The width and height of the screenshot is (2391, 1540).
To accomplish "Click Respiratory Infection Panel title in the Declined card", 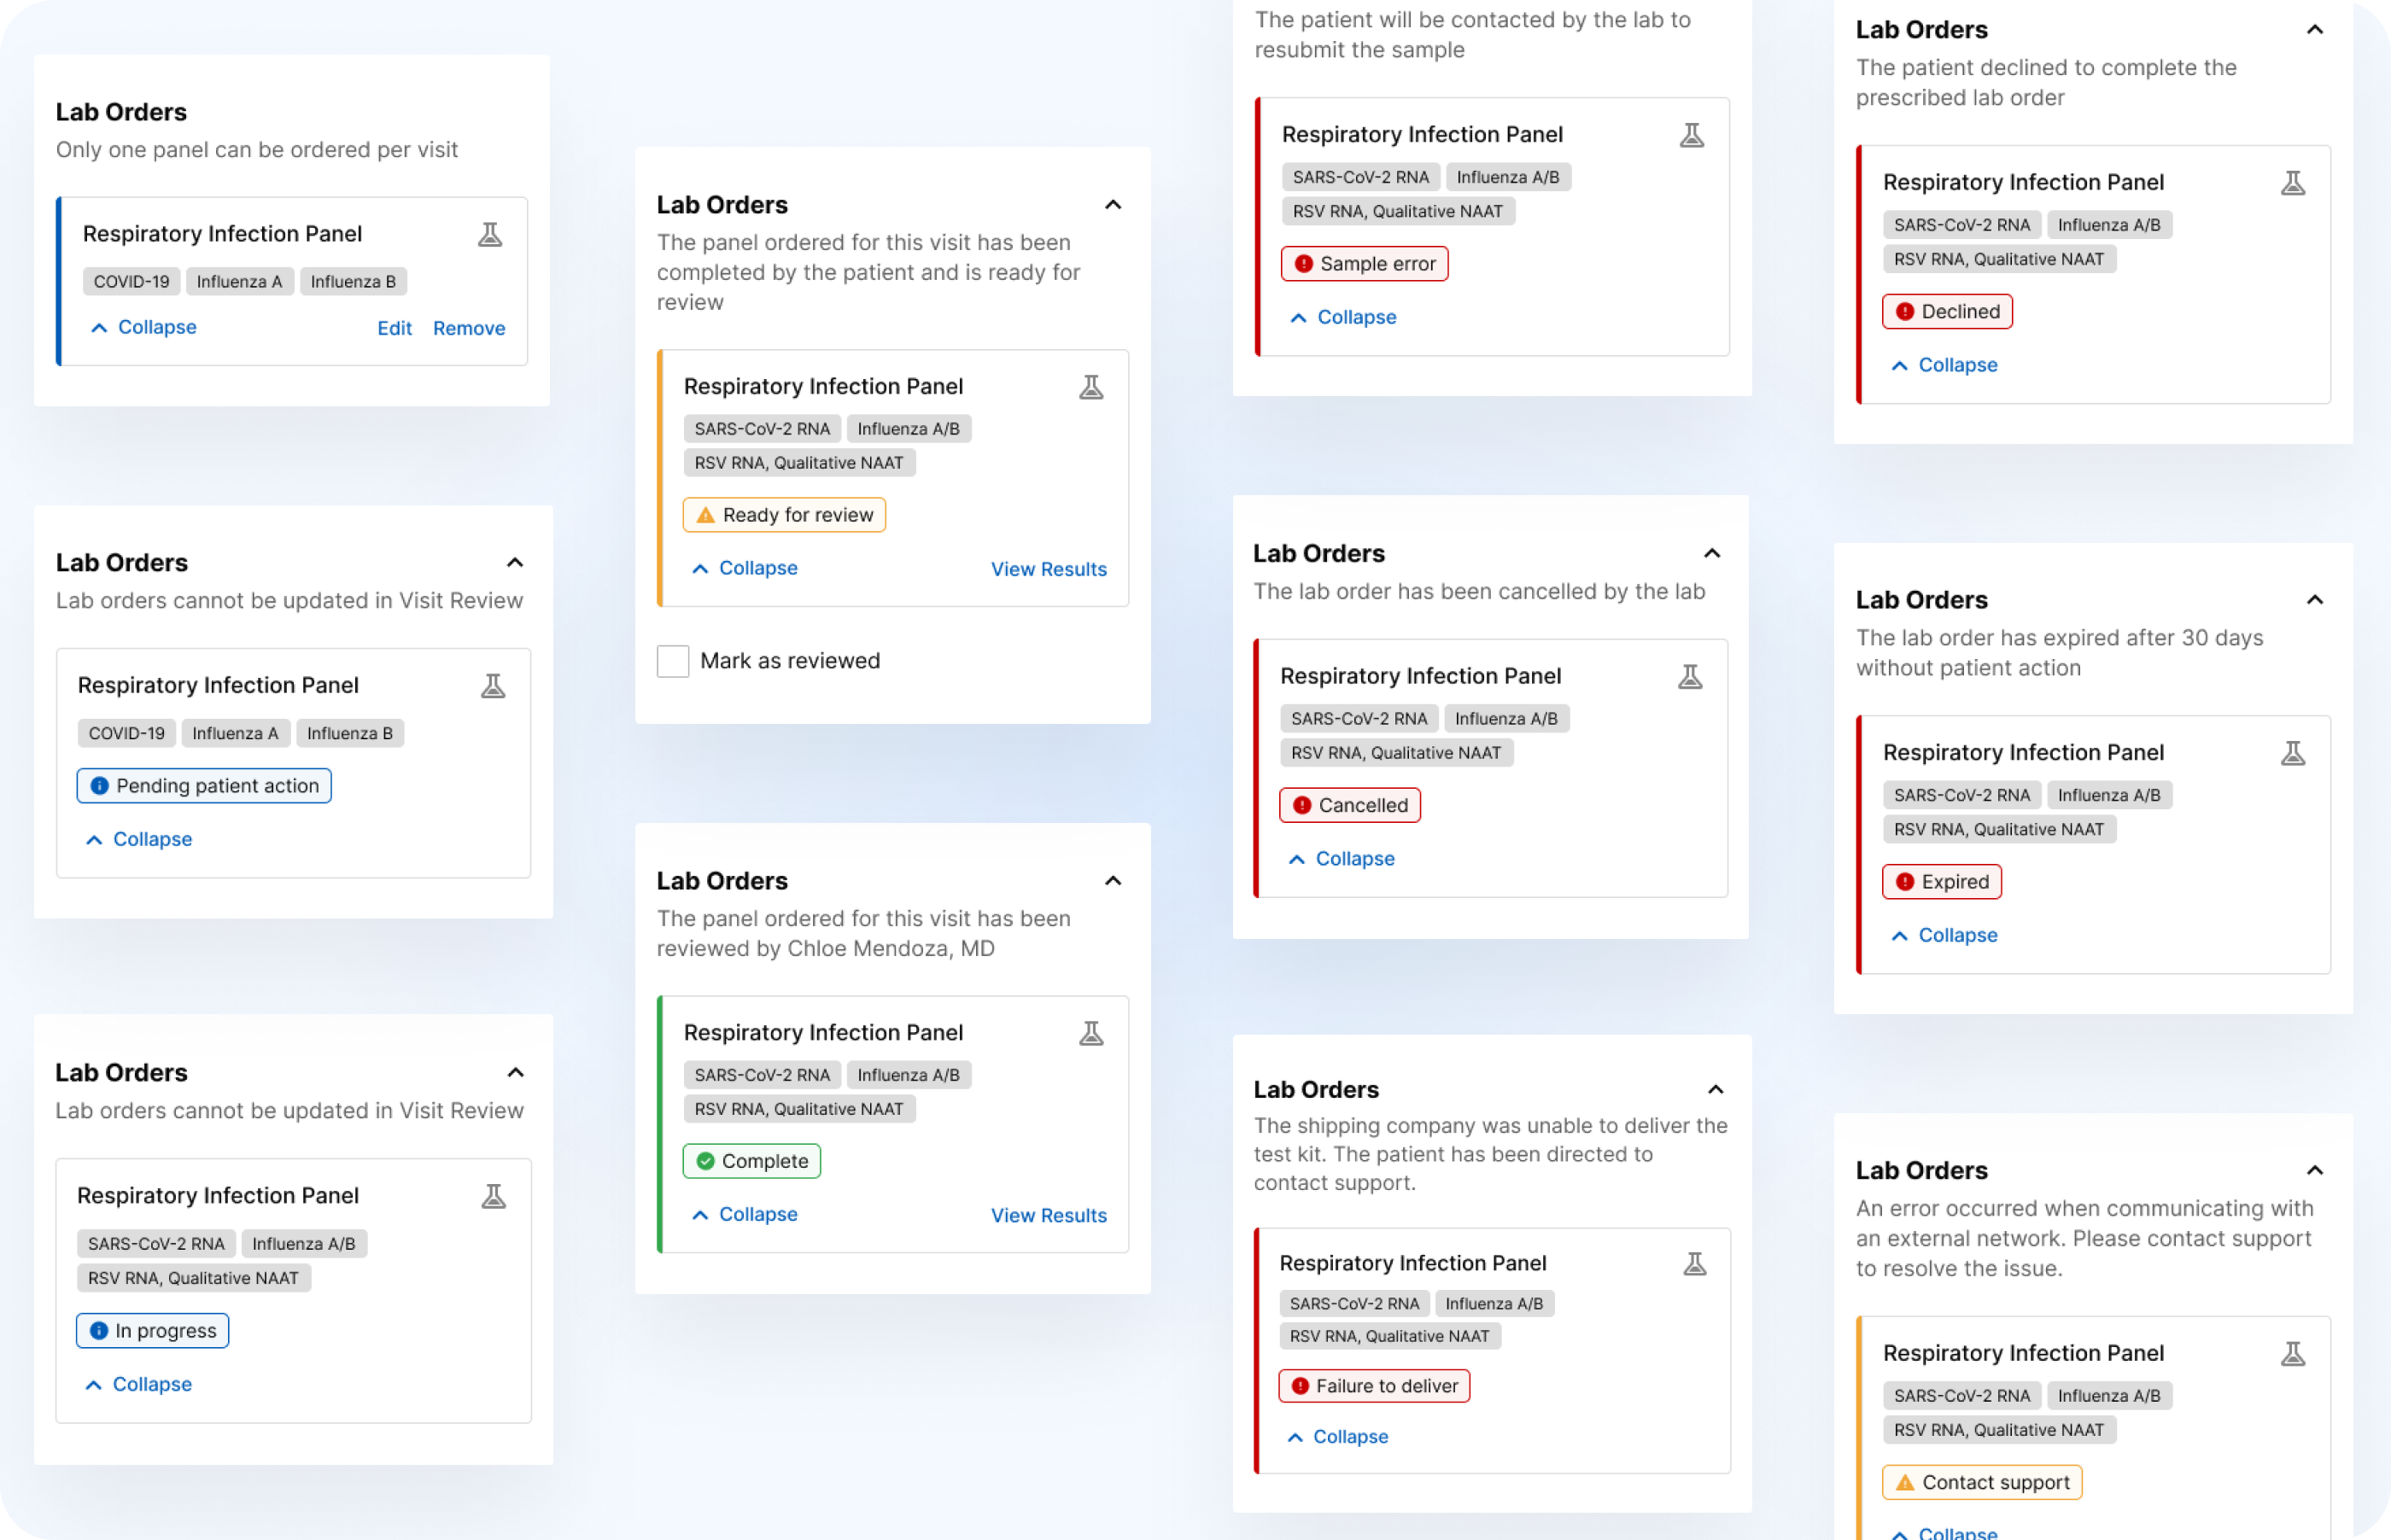I will [x=2023, y=183].
